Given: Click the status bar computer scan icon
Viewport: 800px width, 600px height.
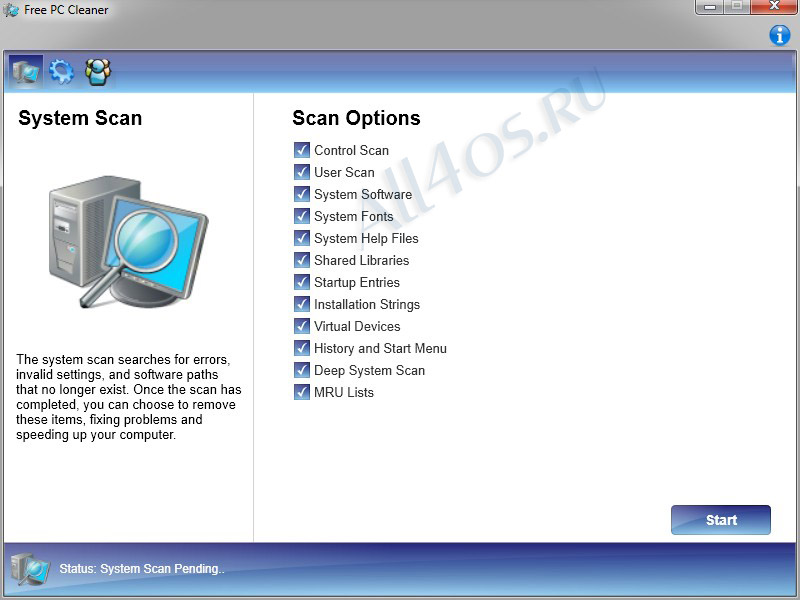Looking at the screenshot, I should [30, 568].
